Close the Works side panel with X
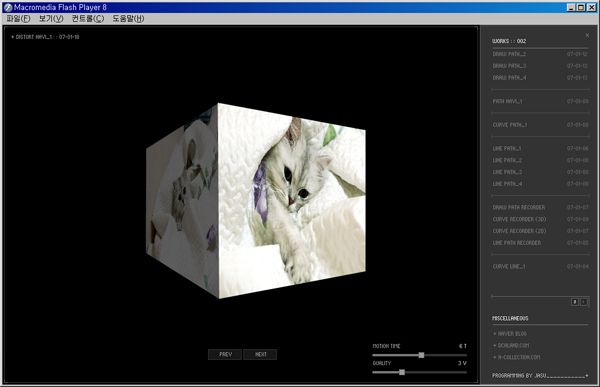The image size is (600, 387). pos(587,35)
